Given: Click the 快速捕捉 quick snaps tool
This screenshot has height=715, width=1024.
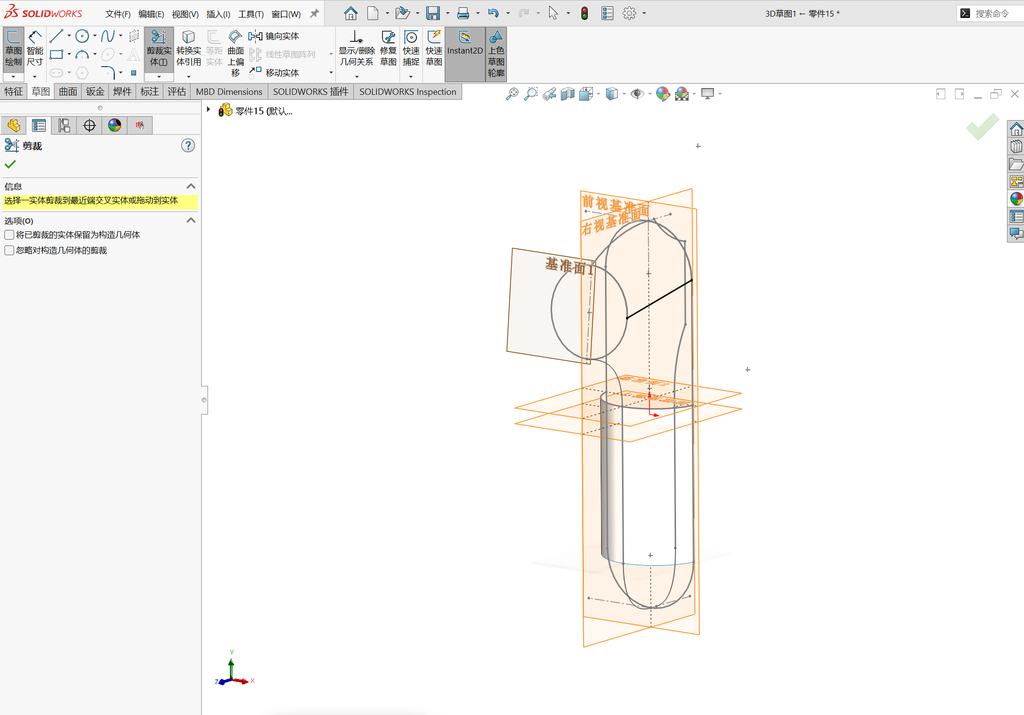Looking at the screenshot, I should coord(411,48).
